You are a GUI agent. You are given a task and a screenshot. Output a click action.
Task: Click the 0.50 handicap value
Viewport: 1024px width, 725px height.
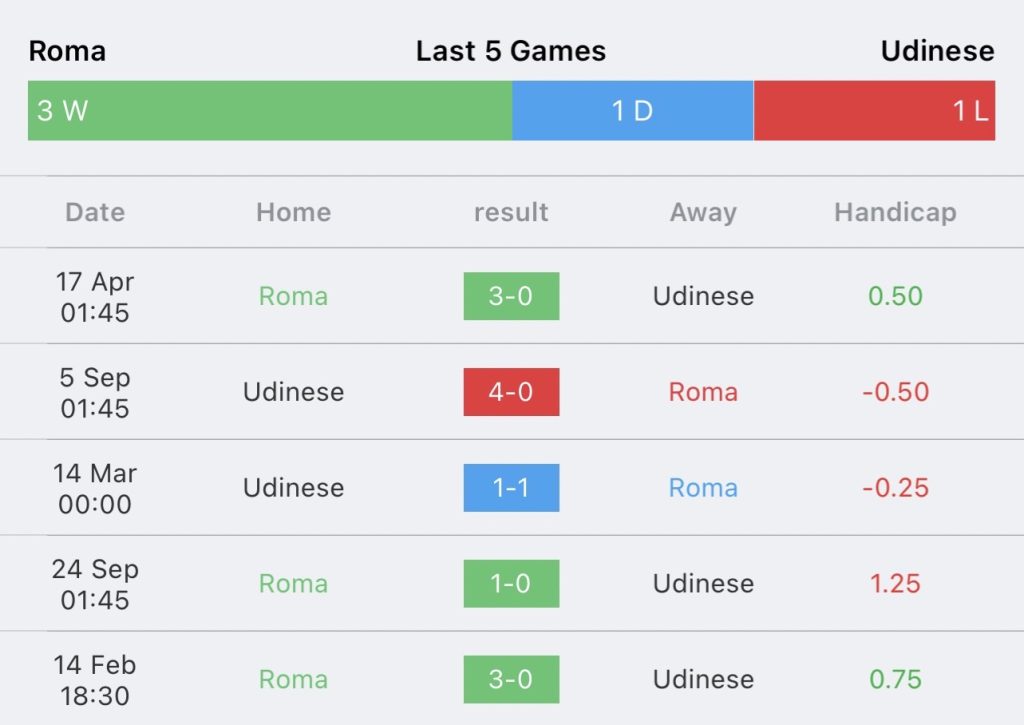click(895, 296)
